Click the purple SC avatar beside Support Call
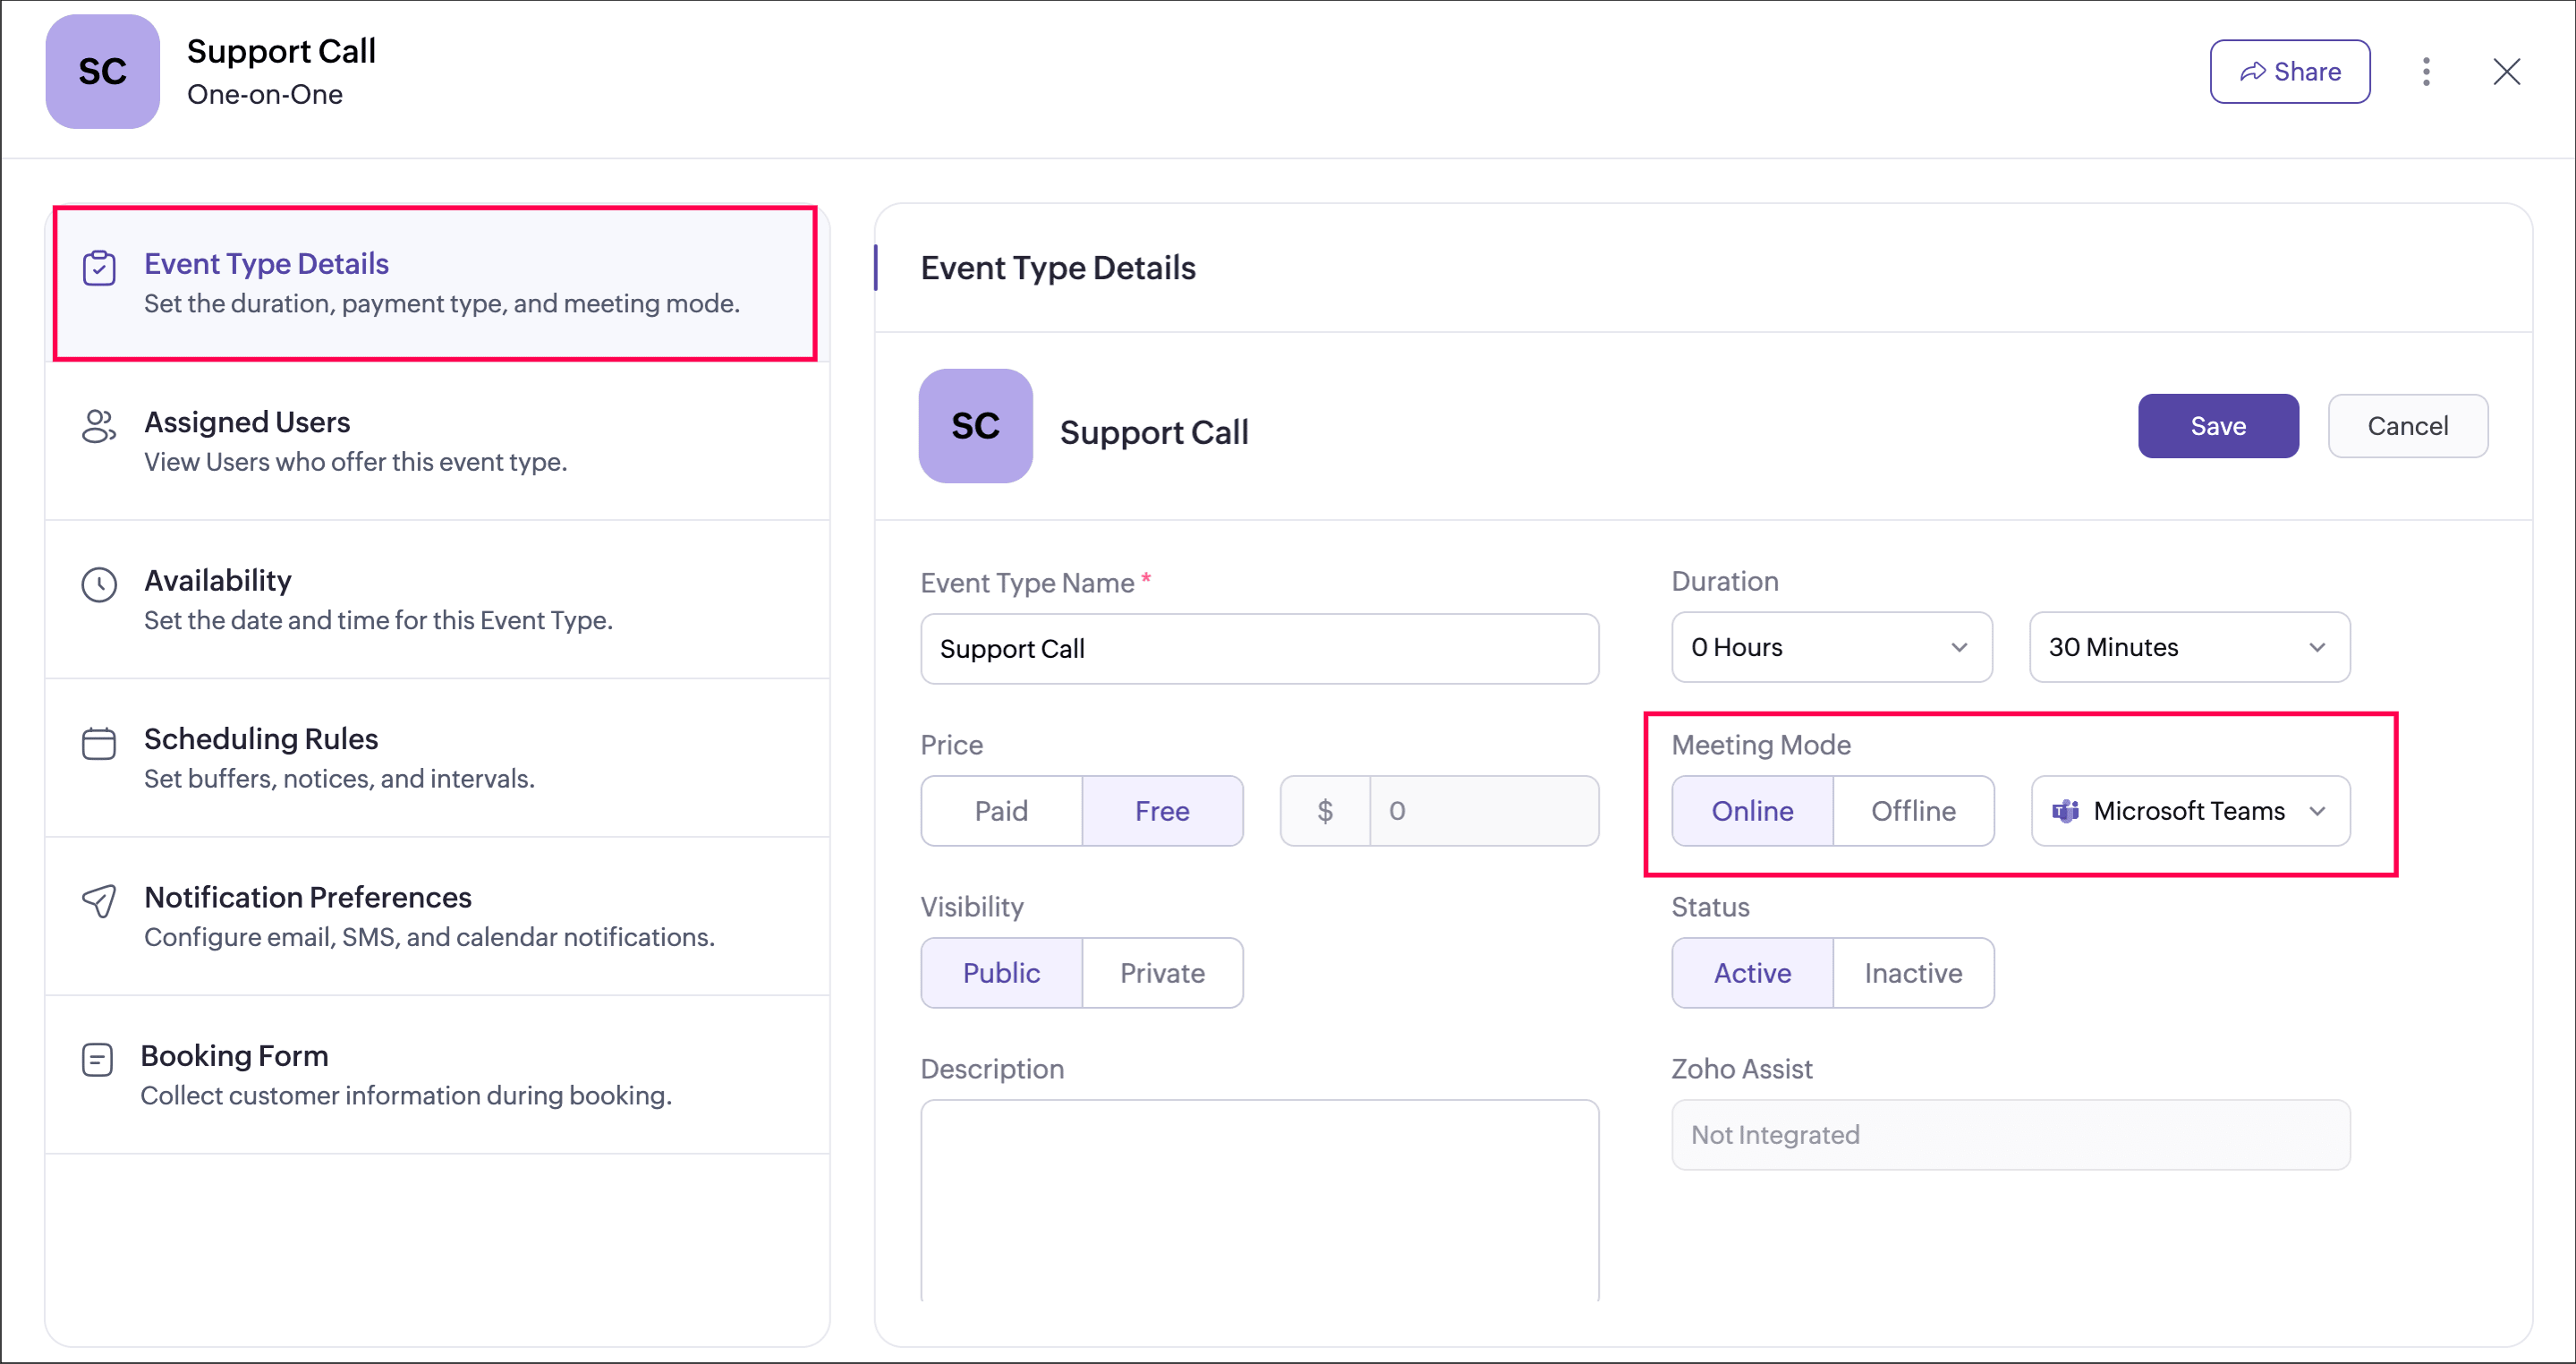Viewport: 2576px width, 1364px height. (975, 426)
